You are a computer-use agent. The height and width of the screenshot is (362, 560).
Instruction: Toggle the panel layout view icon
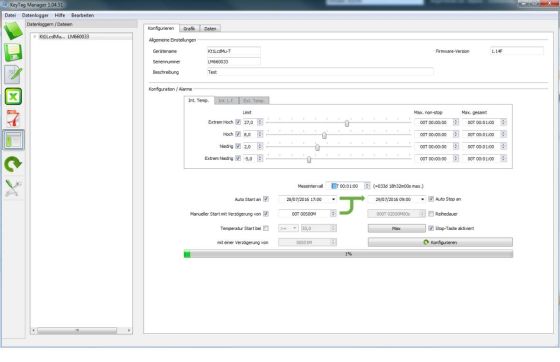(13, 140)
